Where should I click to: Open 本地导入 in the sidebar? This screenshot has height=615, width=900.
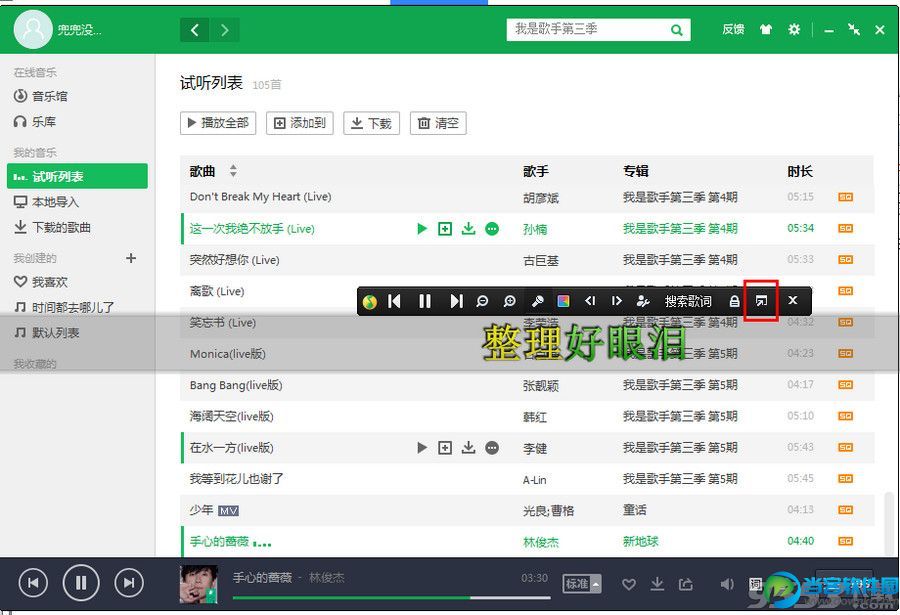47,202
